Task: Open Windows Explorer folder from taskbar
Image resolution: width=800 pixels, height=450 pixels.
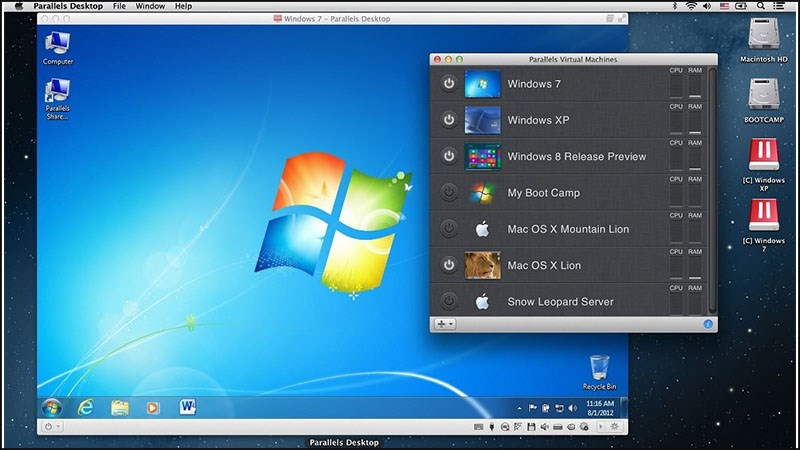Action: point(119,407)
